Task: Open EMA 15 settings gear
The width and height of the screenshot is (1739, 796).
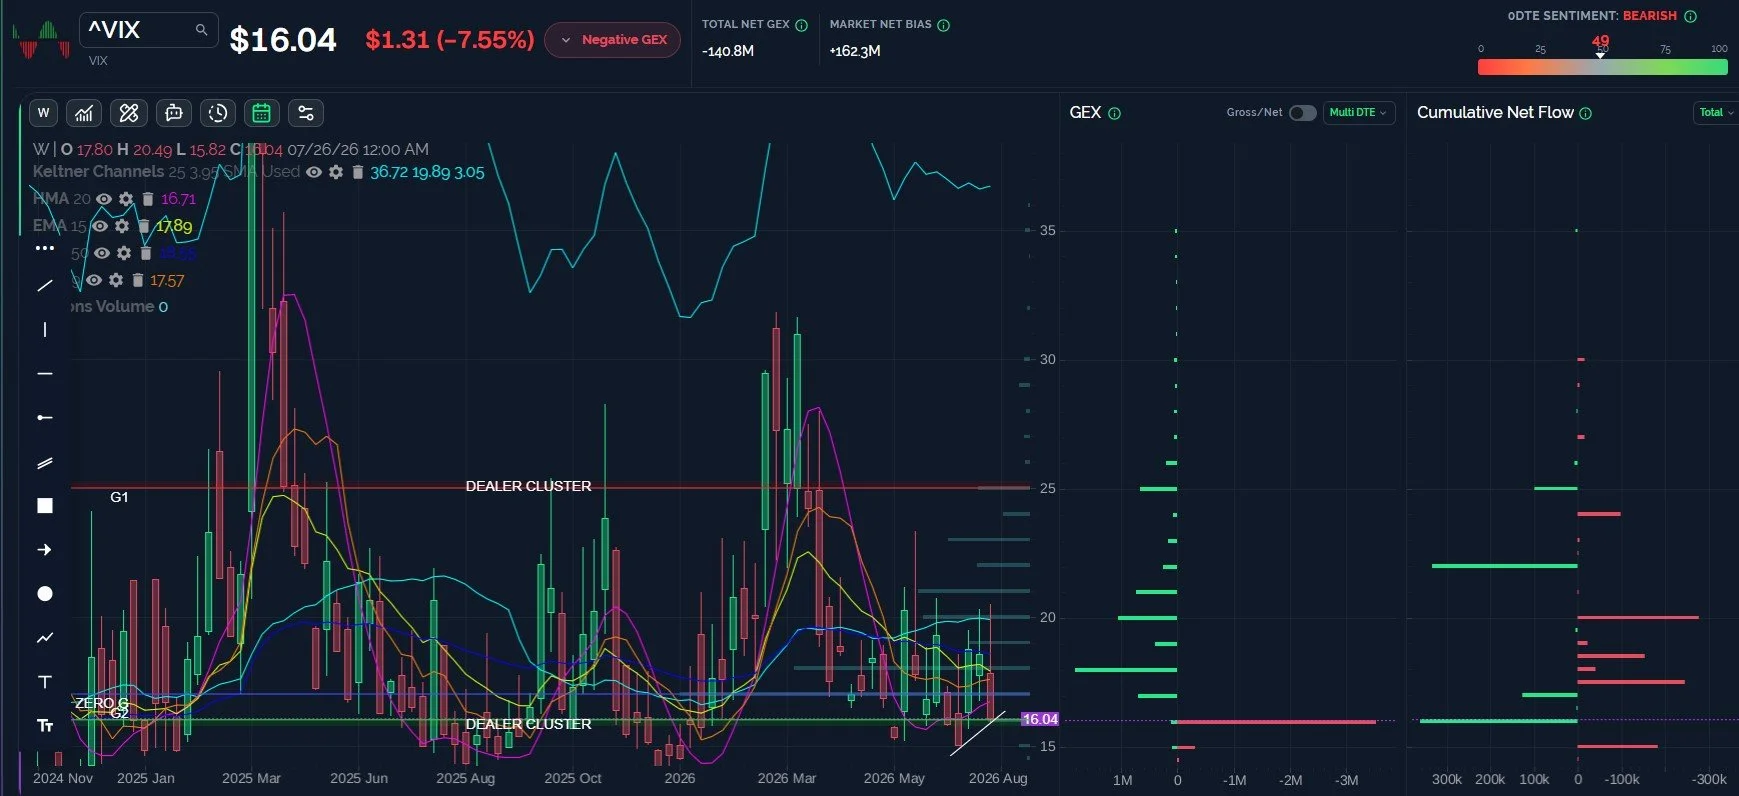Action: (122, 226)
